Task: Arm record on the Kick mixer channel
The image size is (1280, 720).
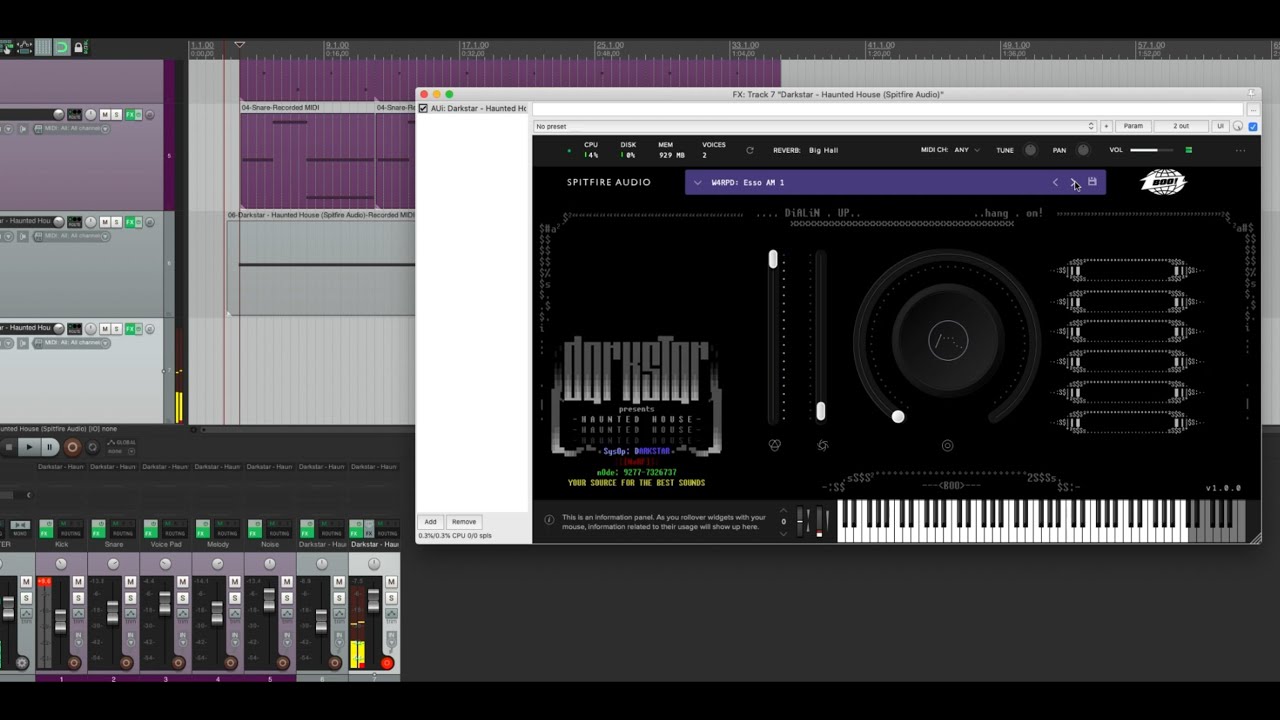Action: point(74,663)
